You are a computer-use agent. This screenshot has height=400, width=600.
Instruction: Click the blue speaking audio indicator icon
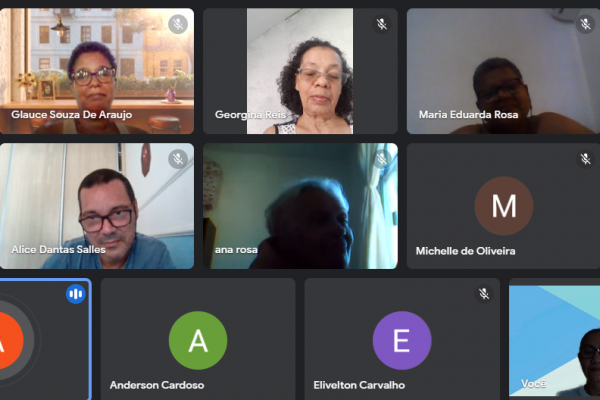pyautogui.click(x=76, y=294)
